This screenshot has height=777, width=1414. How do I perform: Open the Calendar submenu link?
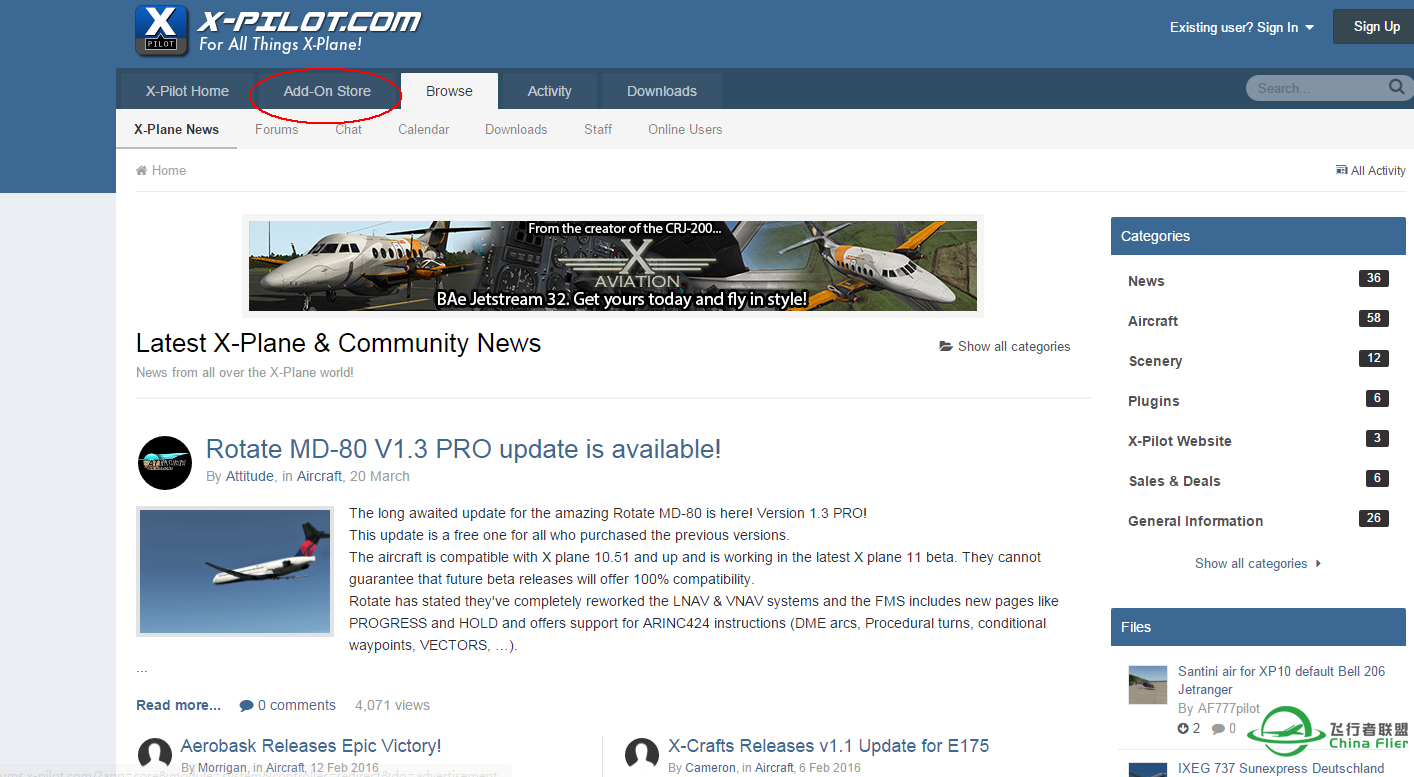(x=424, y=130)
